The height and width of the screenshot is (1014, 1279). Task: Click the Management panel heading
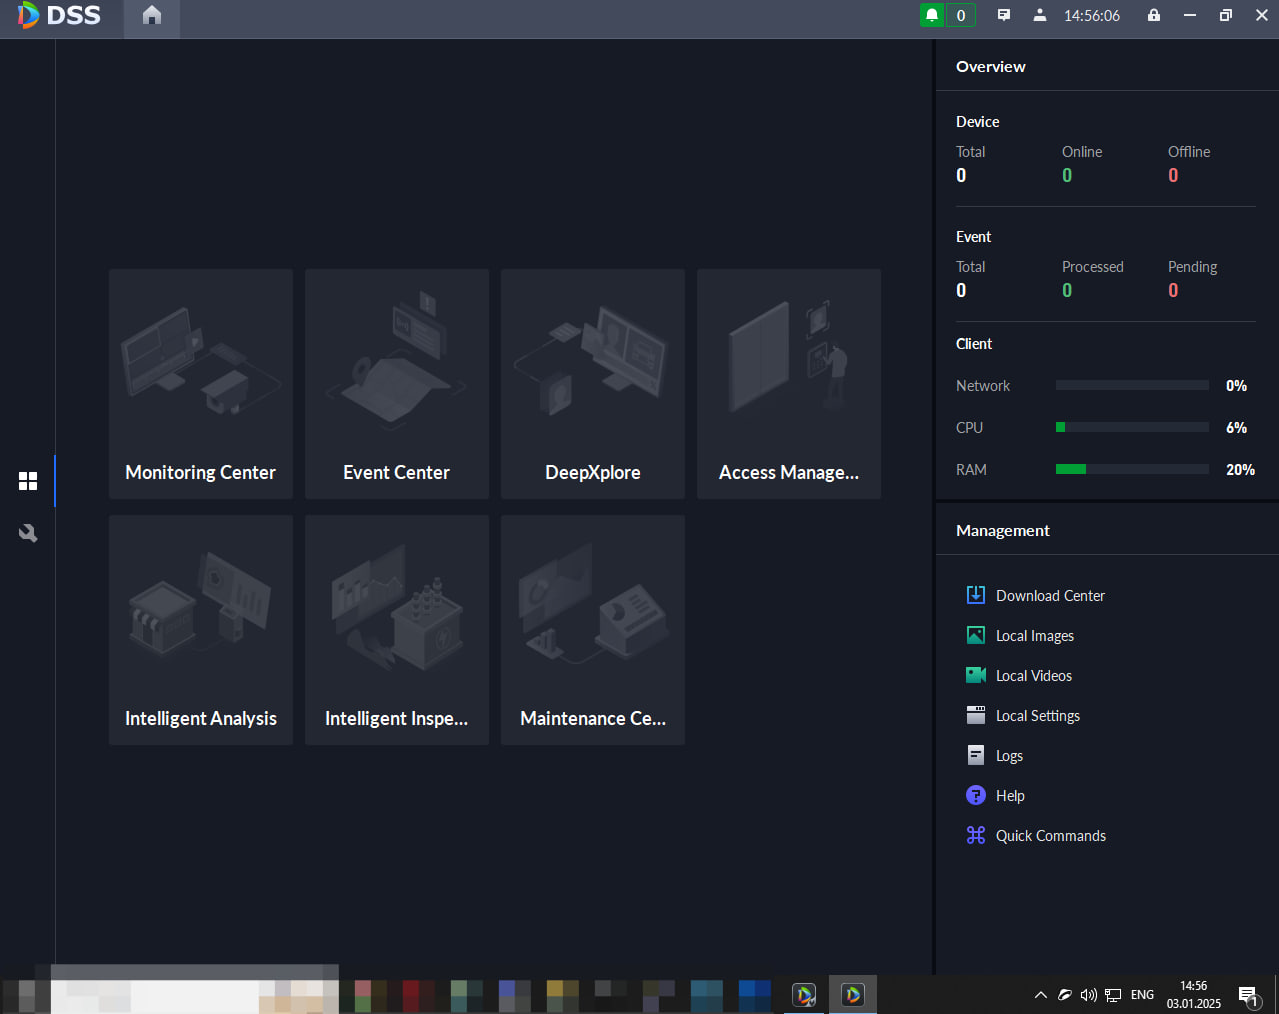tap(1003, 530)
